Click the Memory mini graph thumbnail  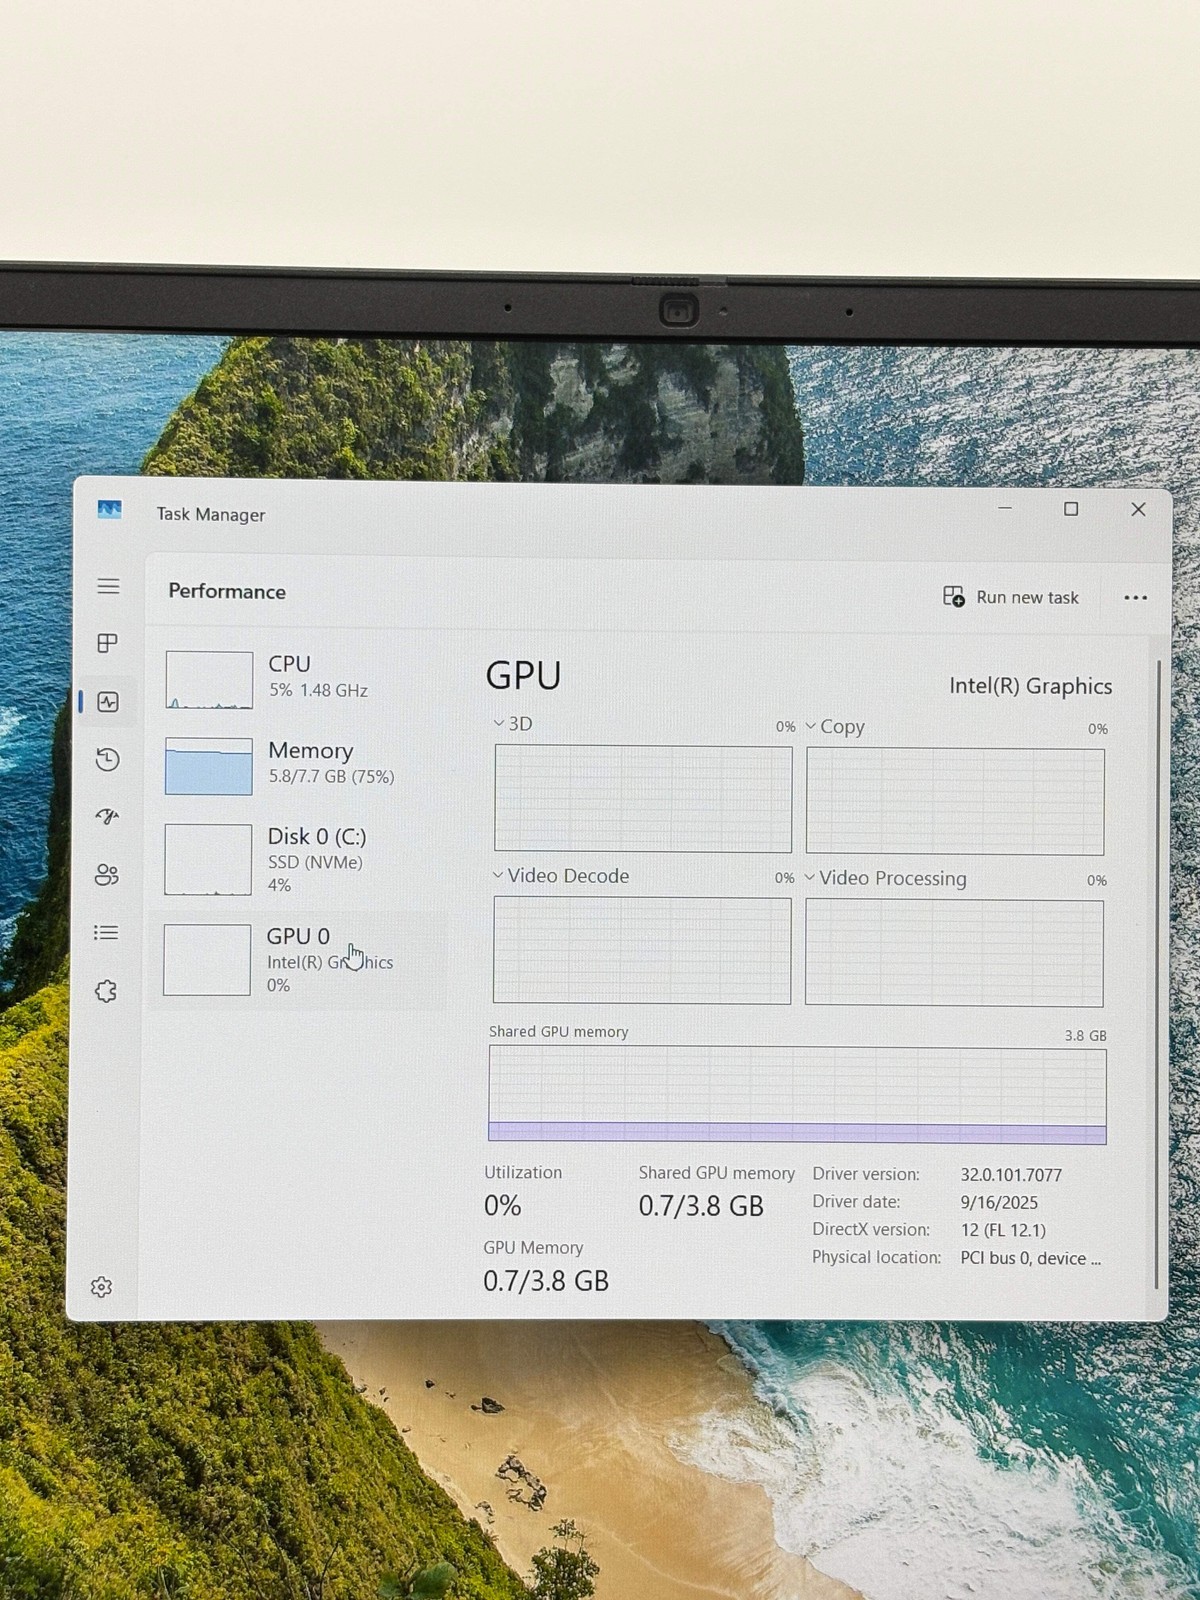coord(208,766)
